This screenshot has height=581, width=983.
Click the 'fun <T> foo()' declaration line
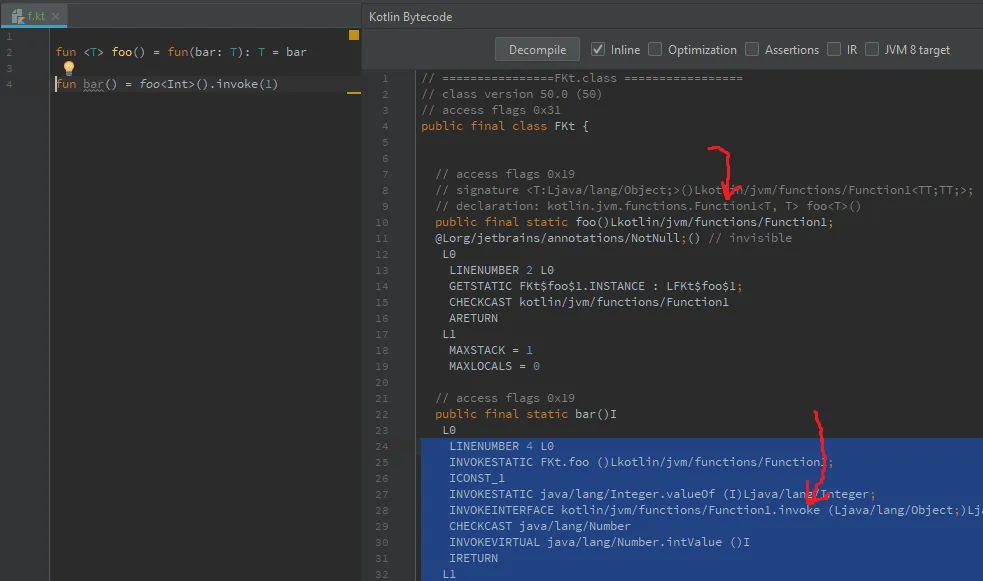point(181,52)
